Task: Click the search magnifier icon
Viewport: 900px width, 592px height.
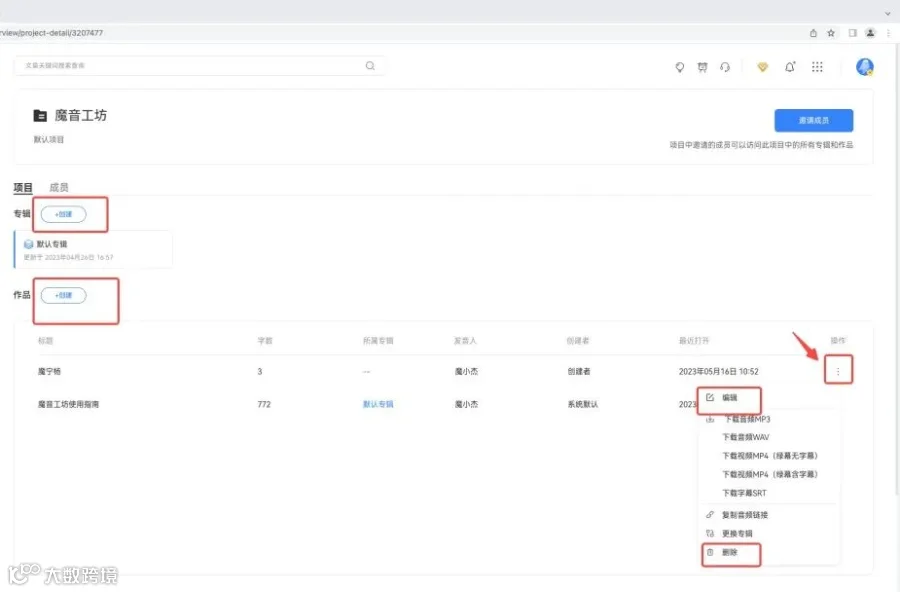Action: [x=370, y=65]
